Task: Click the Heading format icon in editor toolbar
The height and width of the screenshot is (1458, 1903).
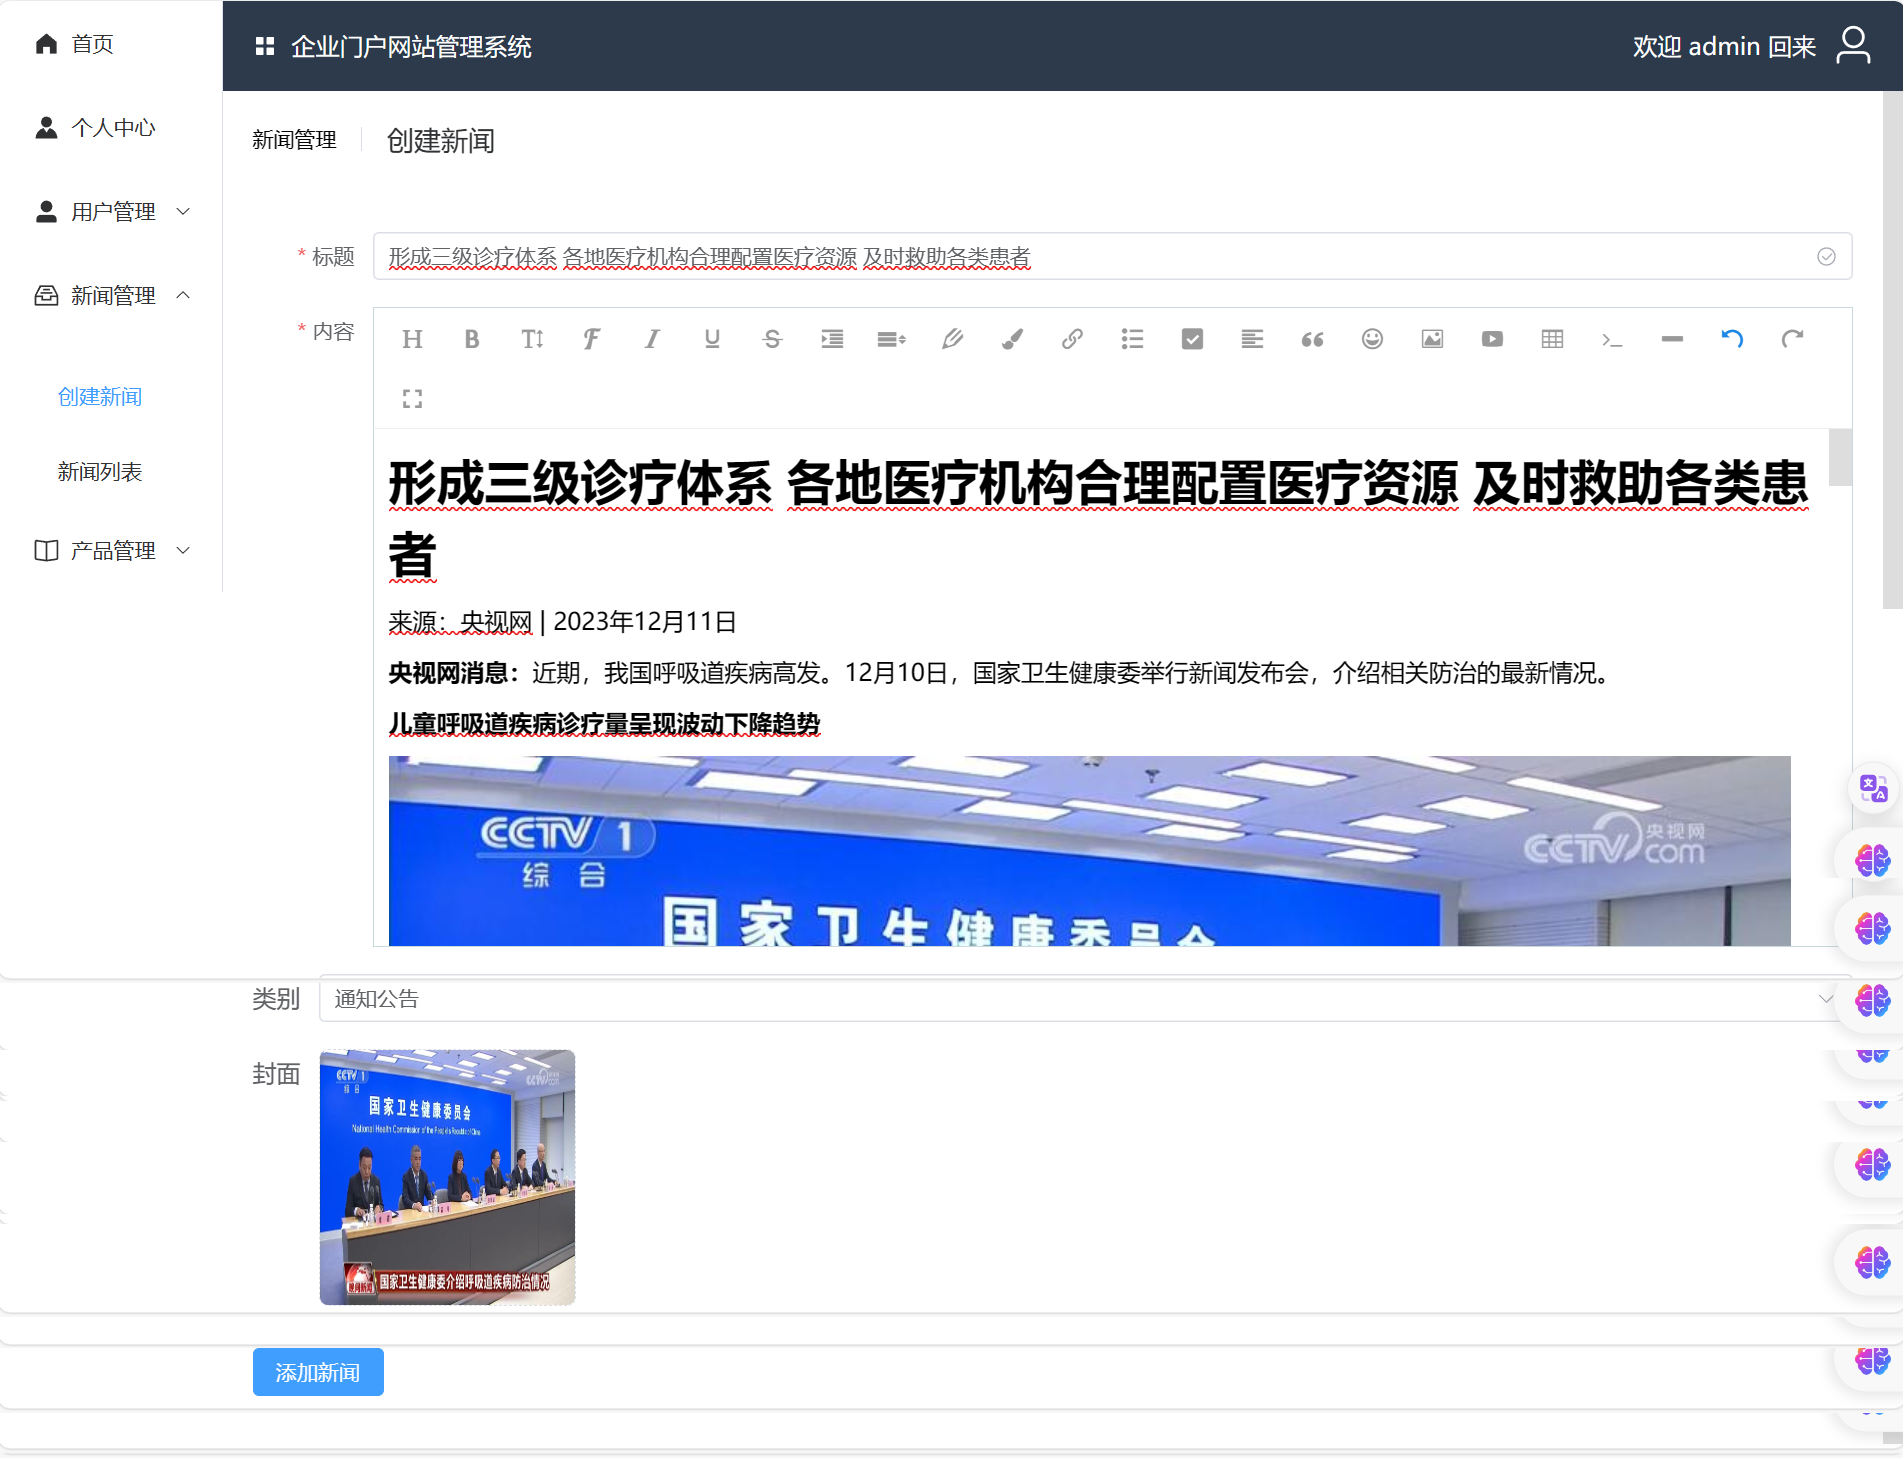Action: point(412,339)
